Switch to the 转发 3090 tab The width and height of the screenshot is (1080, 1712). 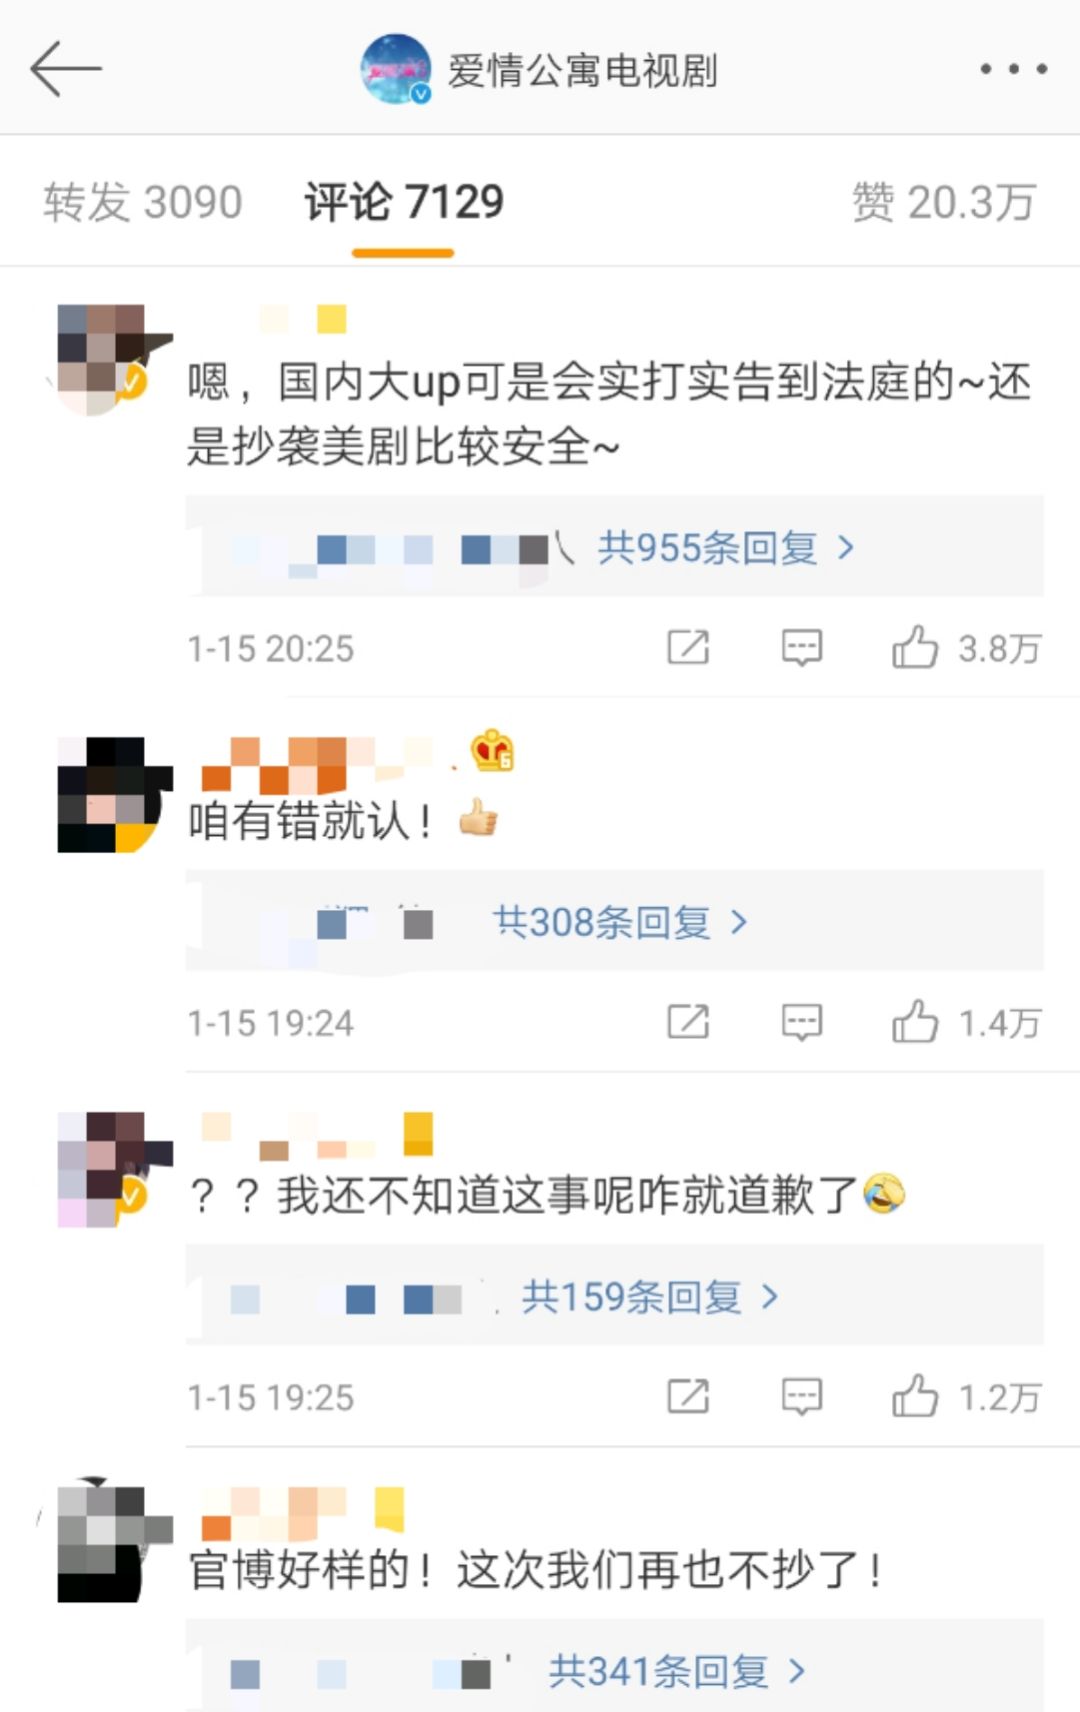coord(143,202)
